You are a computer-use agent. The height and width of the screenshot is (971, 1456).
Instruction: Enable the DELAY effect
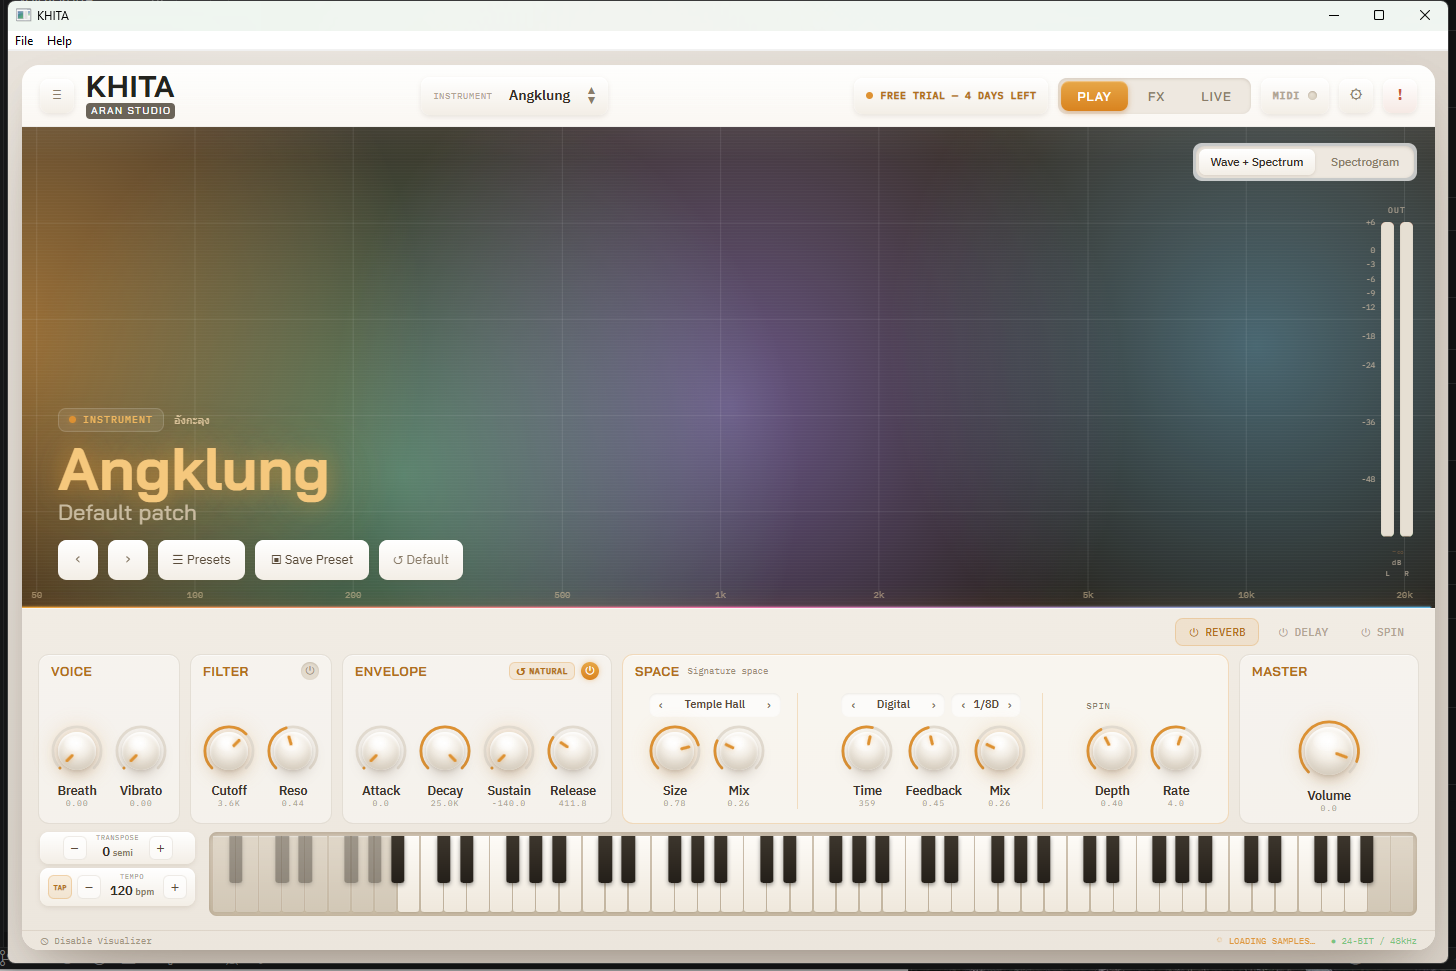tap(1303, 632)
